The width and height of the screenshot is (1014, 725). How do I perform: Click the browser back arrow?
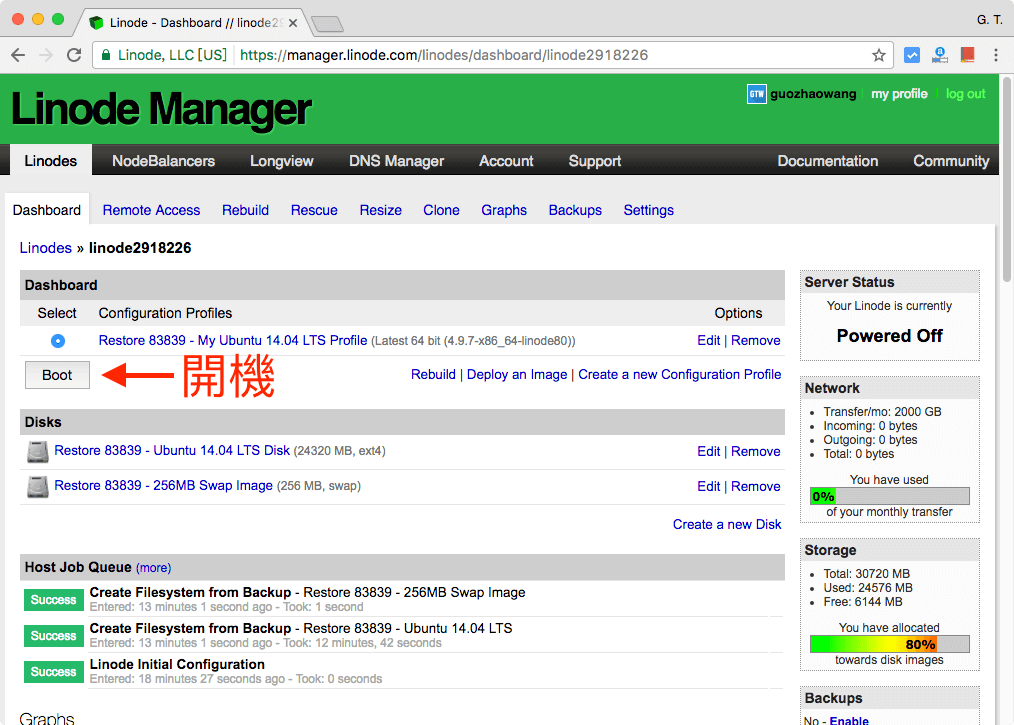[18, 55]
